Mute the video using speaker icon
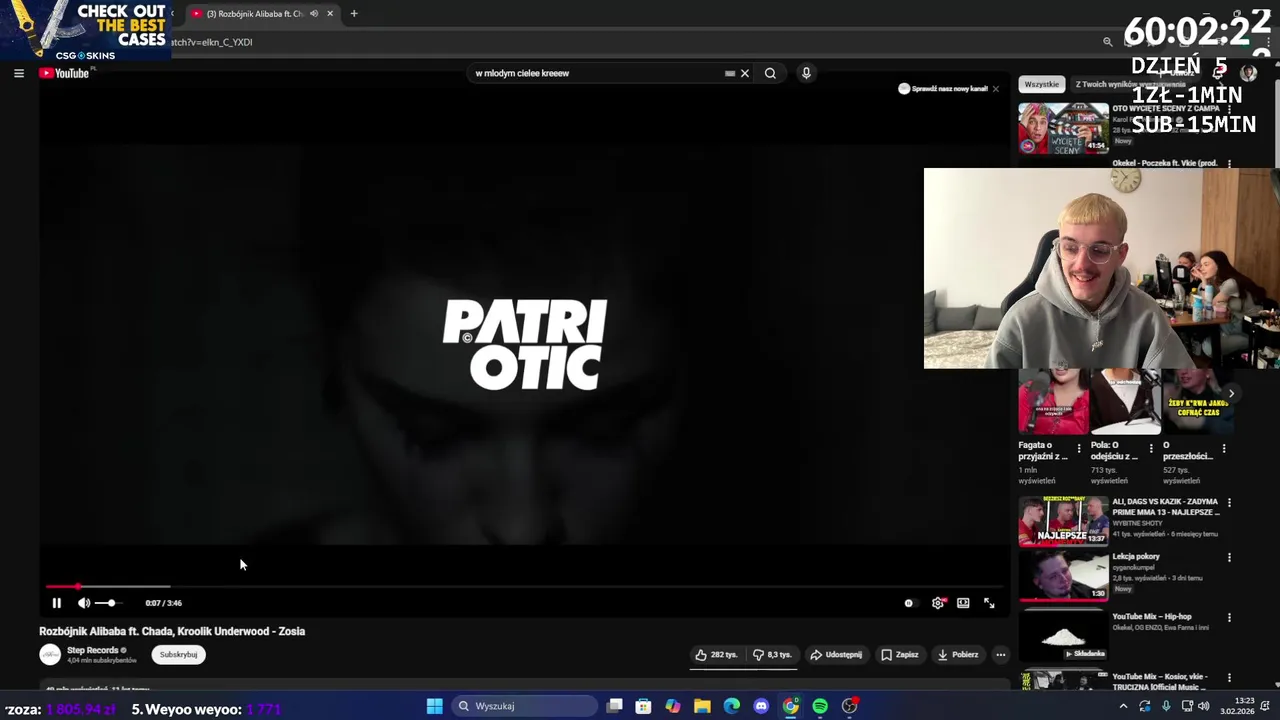 click(84, 603)
